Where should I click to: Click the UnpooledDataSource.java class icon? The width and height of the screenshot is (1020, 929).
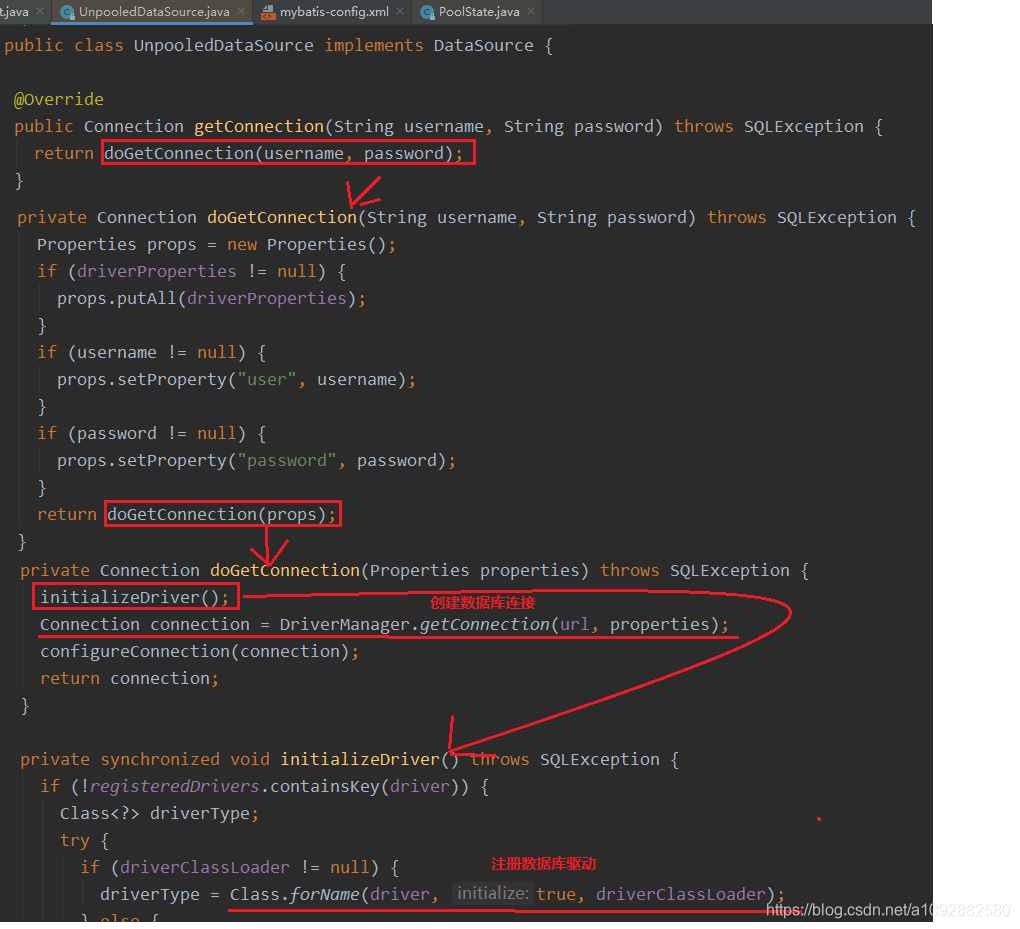coord(67,12)
